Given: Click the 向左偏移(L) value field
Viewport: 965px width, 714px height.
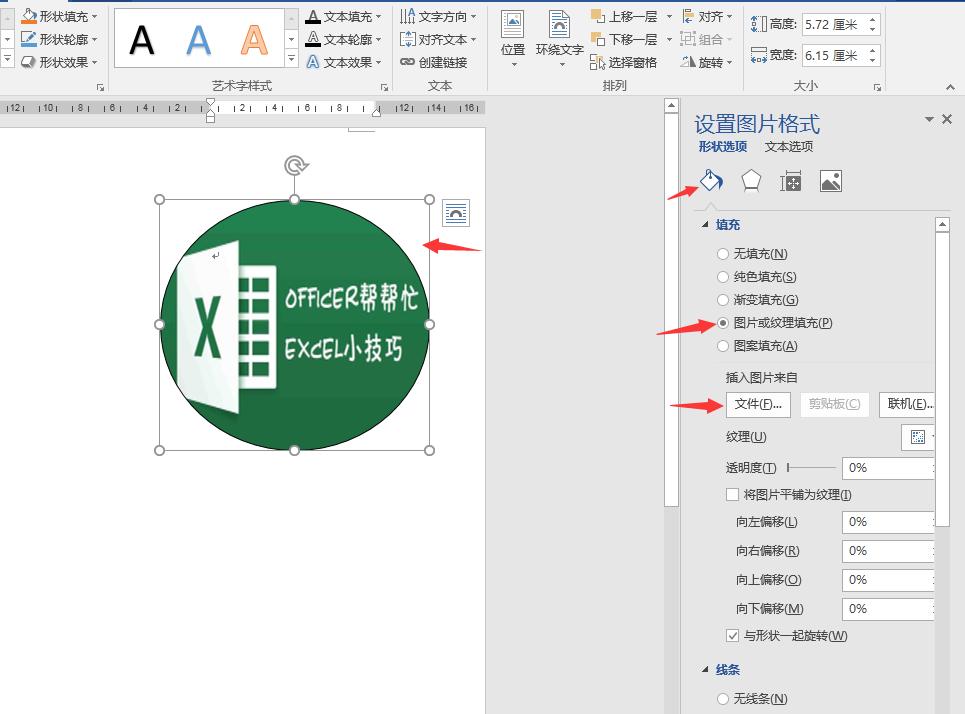Looking at the screenshot, I should pyautogui.click(x=887, y=522).
